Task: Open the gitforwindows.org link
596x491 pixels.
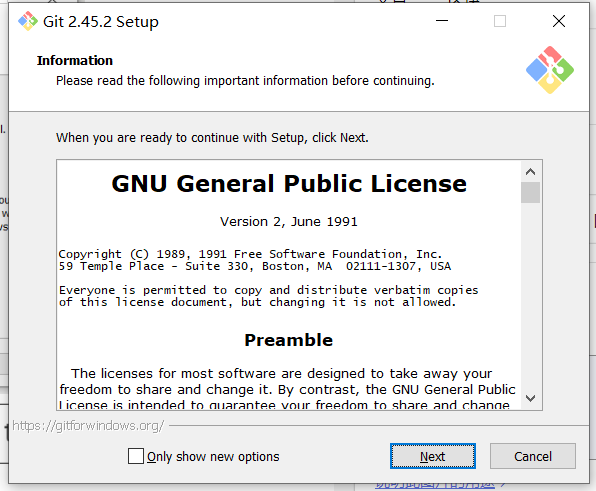Action: [88, 426]
